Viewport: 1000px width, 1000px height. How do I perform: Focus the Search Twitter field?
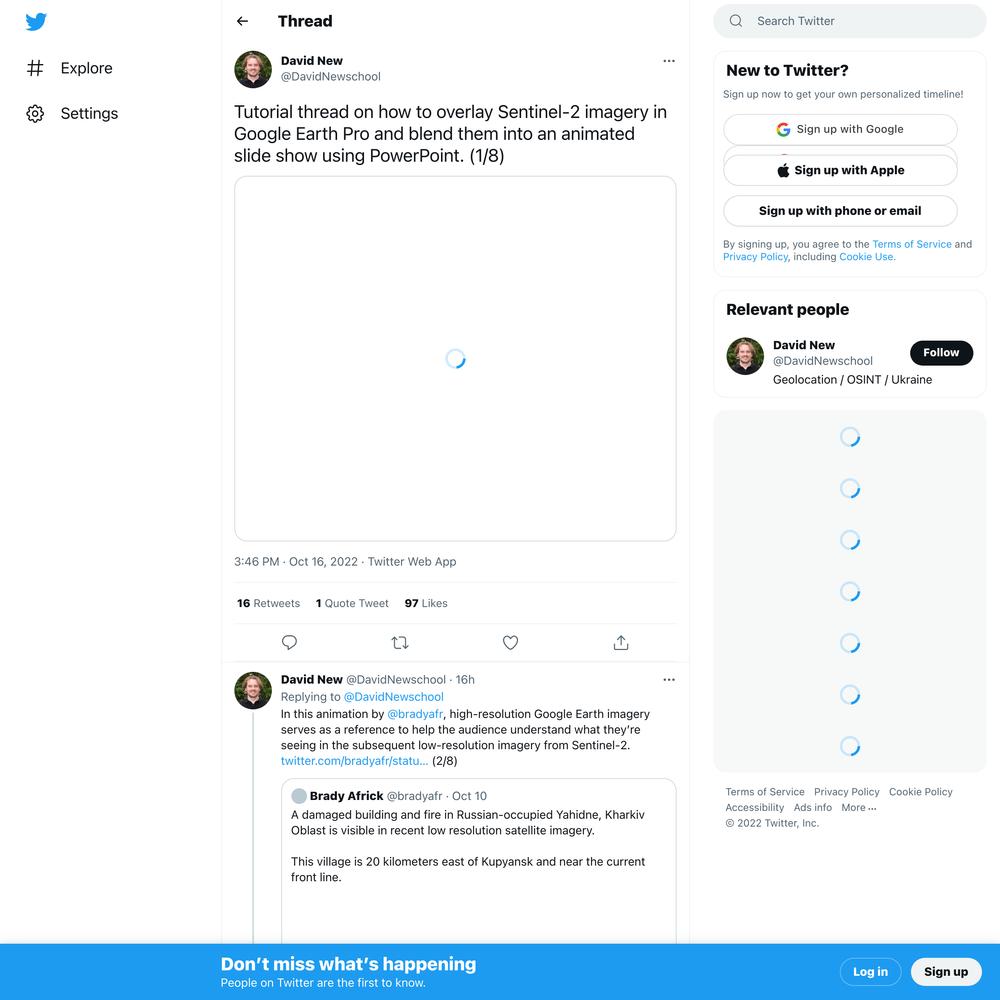(x=849, y=21)
